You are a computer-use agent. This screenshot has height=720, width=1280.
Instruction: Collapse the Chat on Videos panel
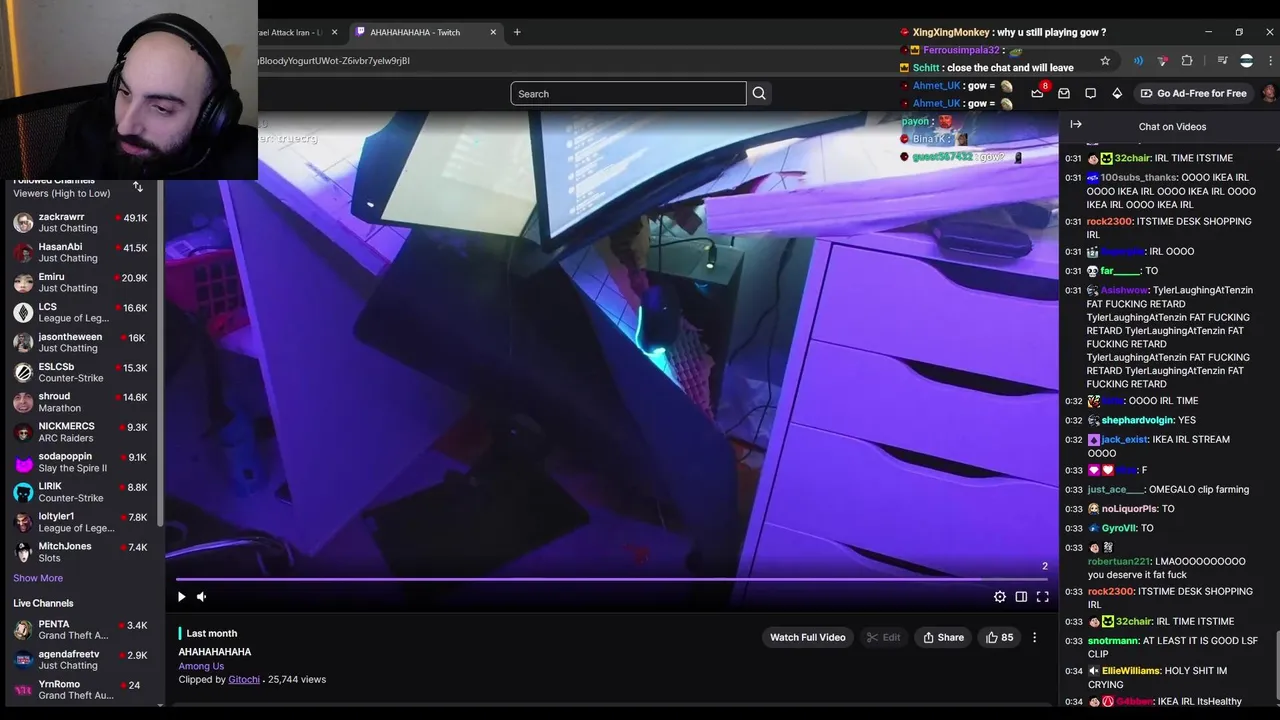(x=1076, y=125)
